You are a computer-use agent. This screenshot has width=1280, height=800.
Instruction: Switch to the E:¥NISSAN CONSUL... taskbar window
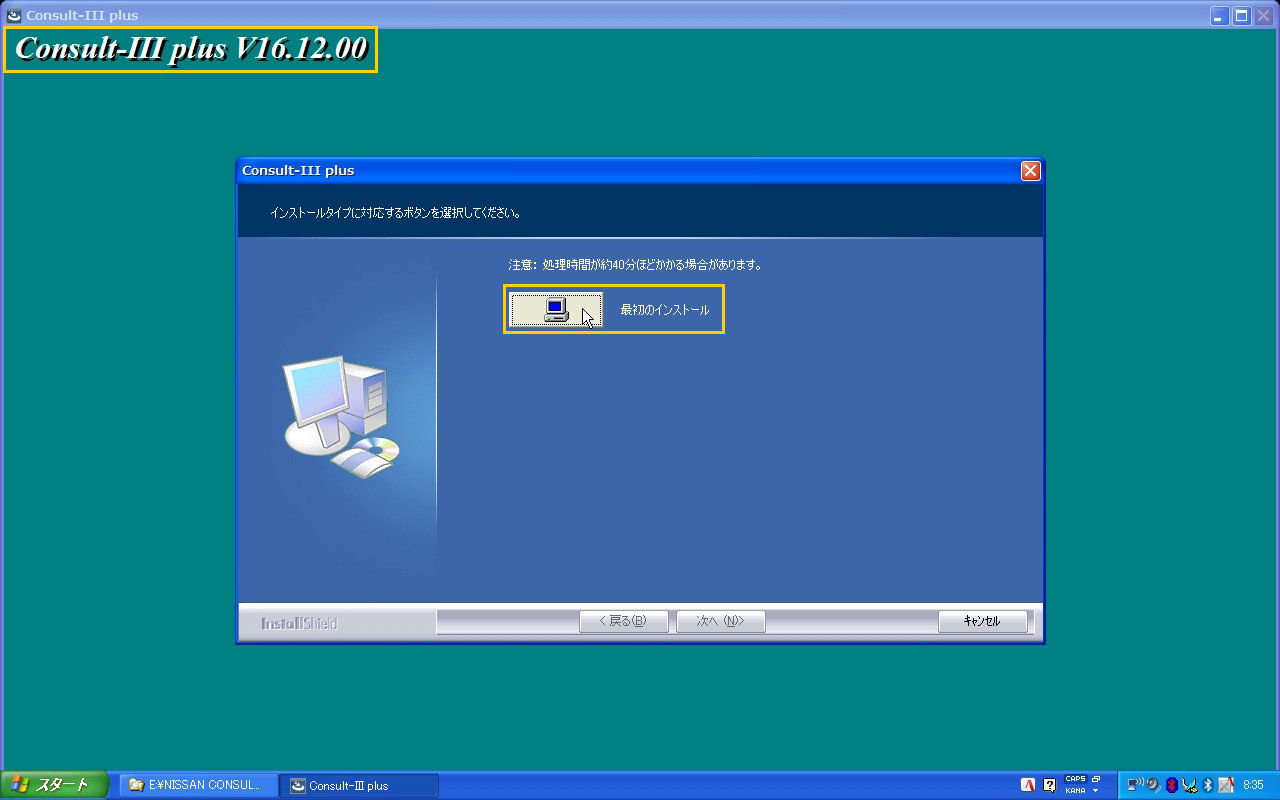199,786
